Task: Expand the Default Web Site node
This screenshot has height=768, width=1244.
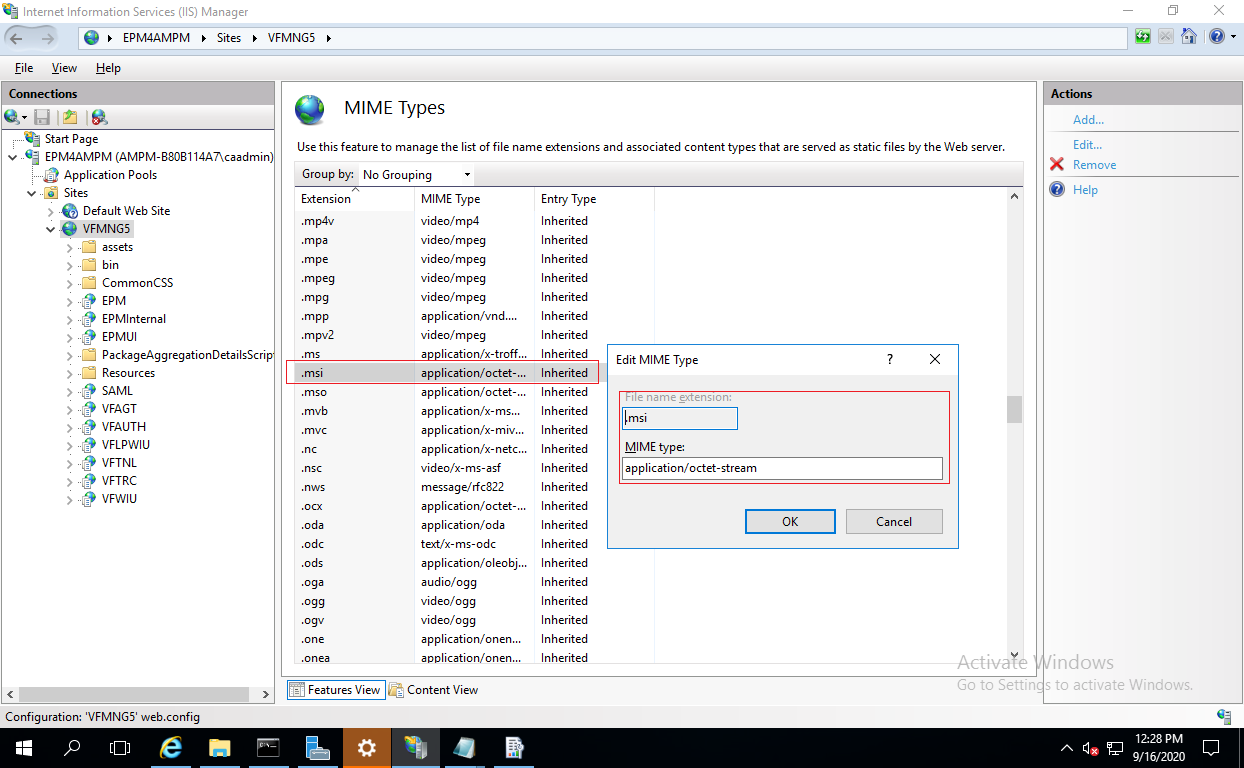Action: click(51, 211)
